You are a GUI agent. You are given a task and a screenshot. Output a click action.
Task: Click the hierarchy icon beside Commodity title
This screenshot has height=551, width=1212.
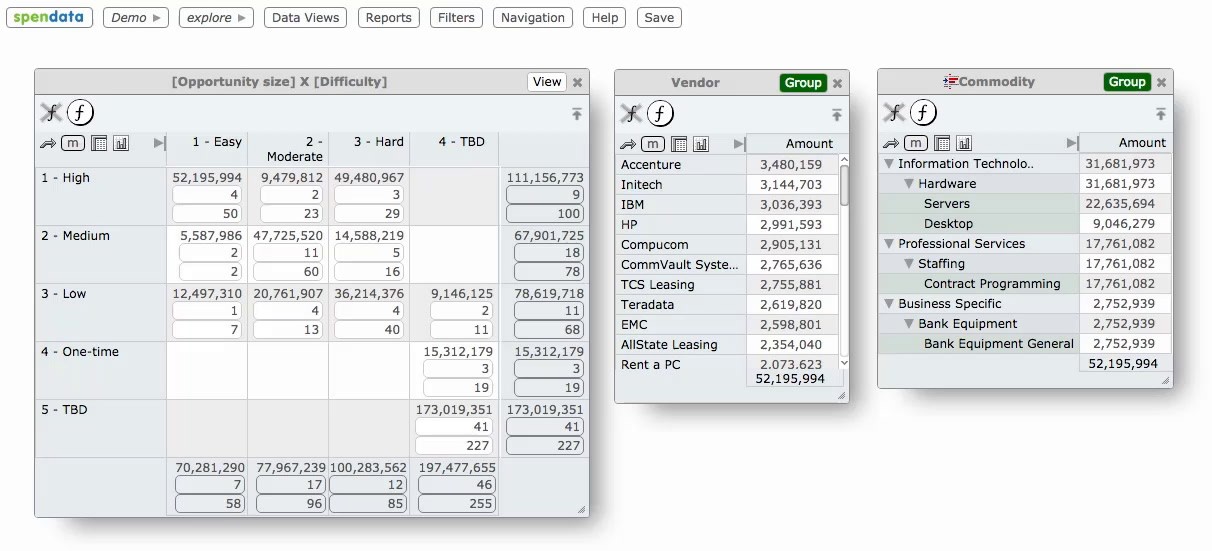950,82
